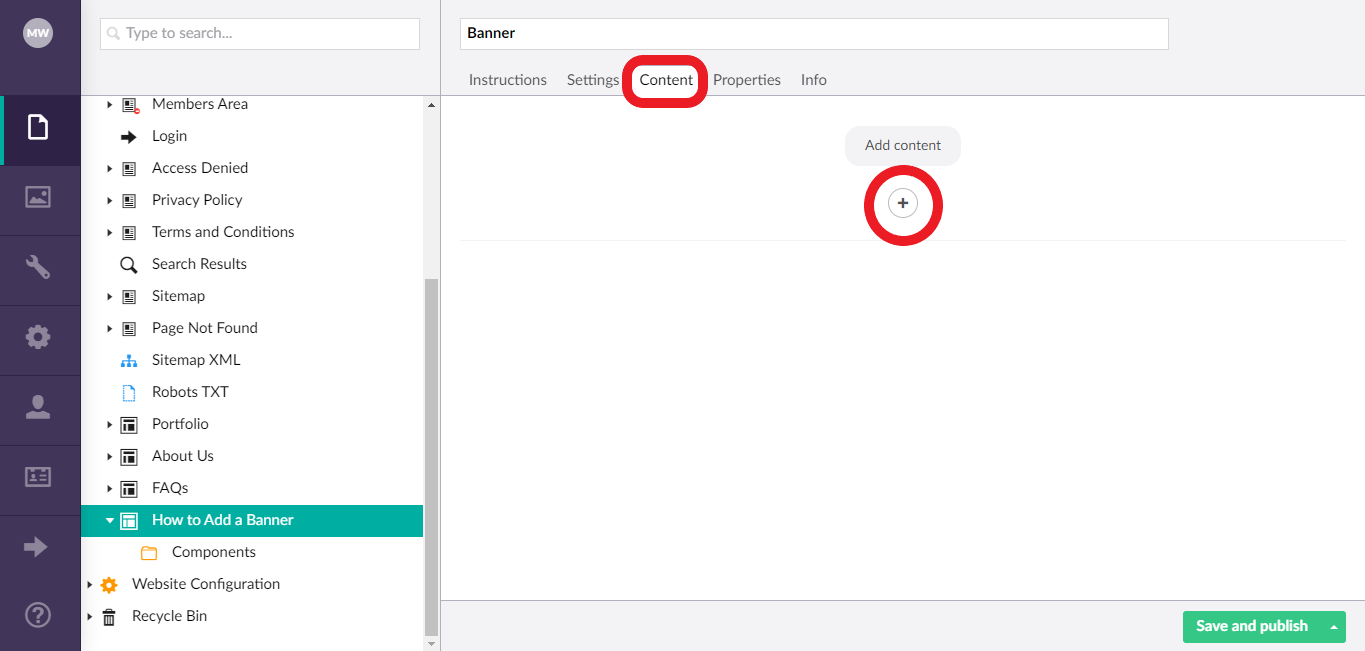Screen dimensions: 1365x651
Task: Expand the Members Area node
Action: (x=109, y=105)
